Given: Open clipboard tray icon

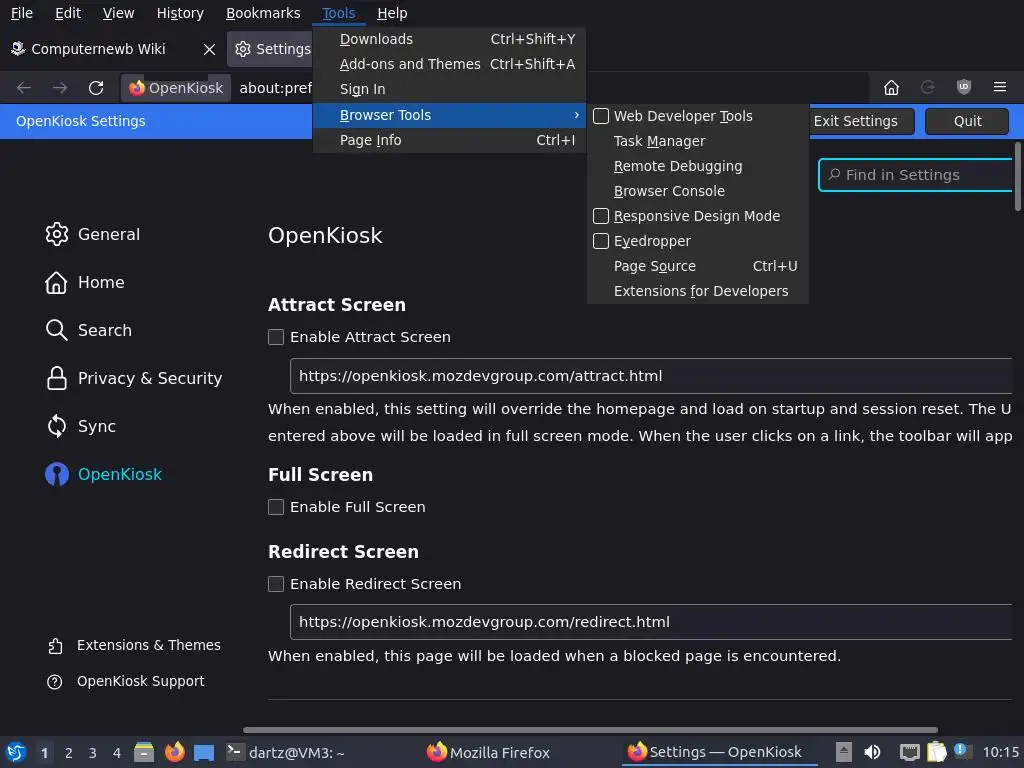Looking at the screenshot, I should (936, 752).
